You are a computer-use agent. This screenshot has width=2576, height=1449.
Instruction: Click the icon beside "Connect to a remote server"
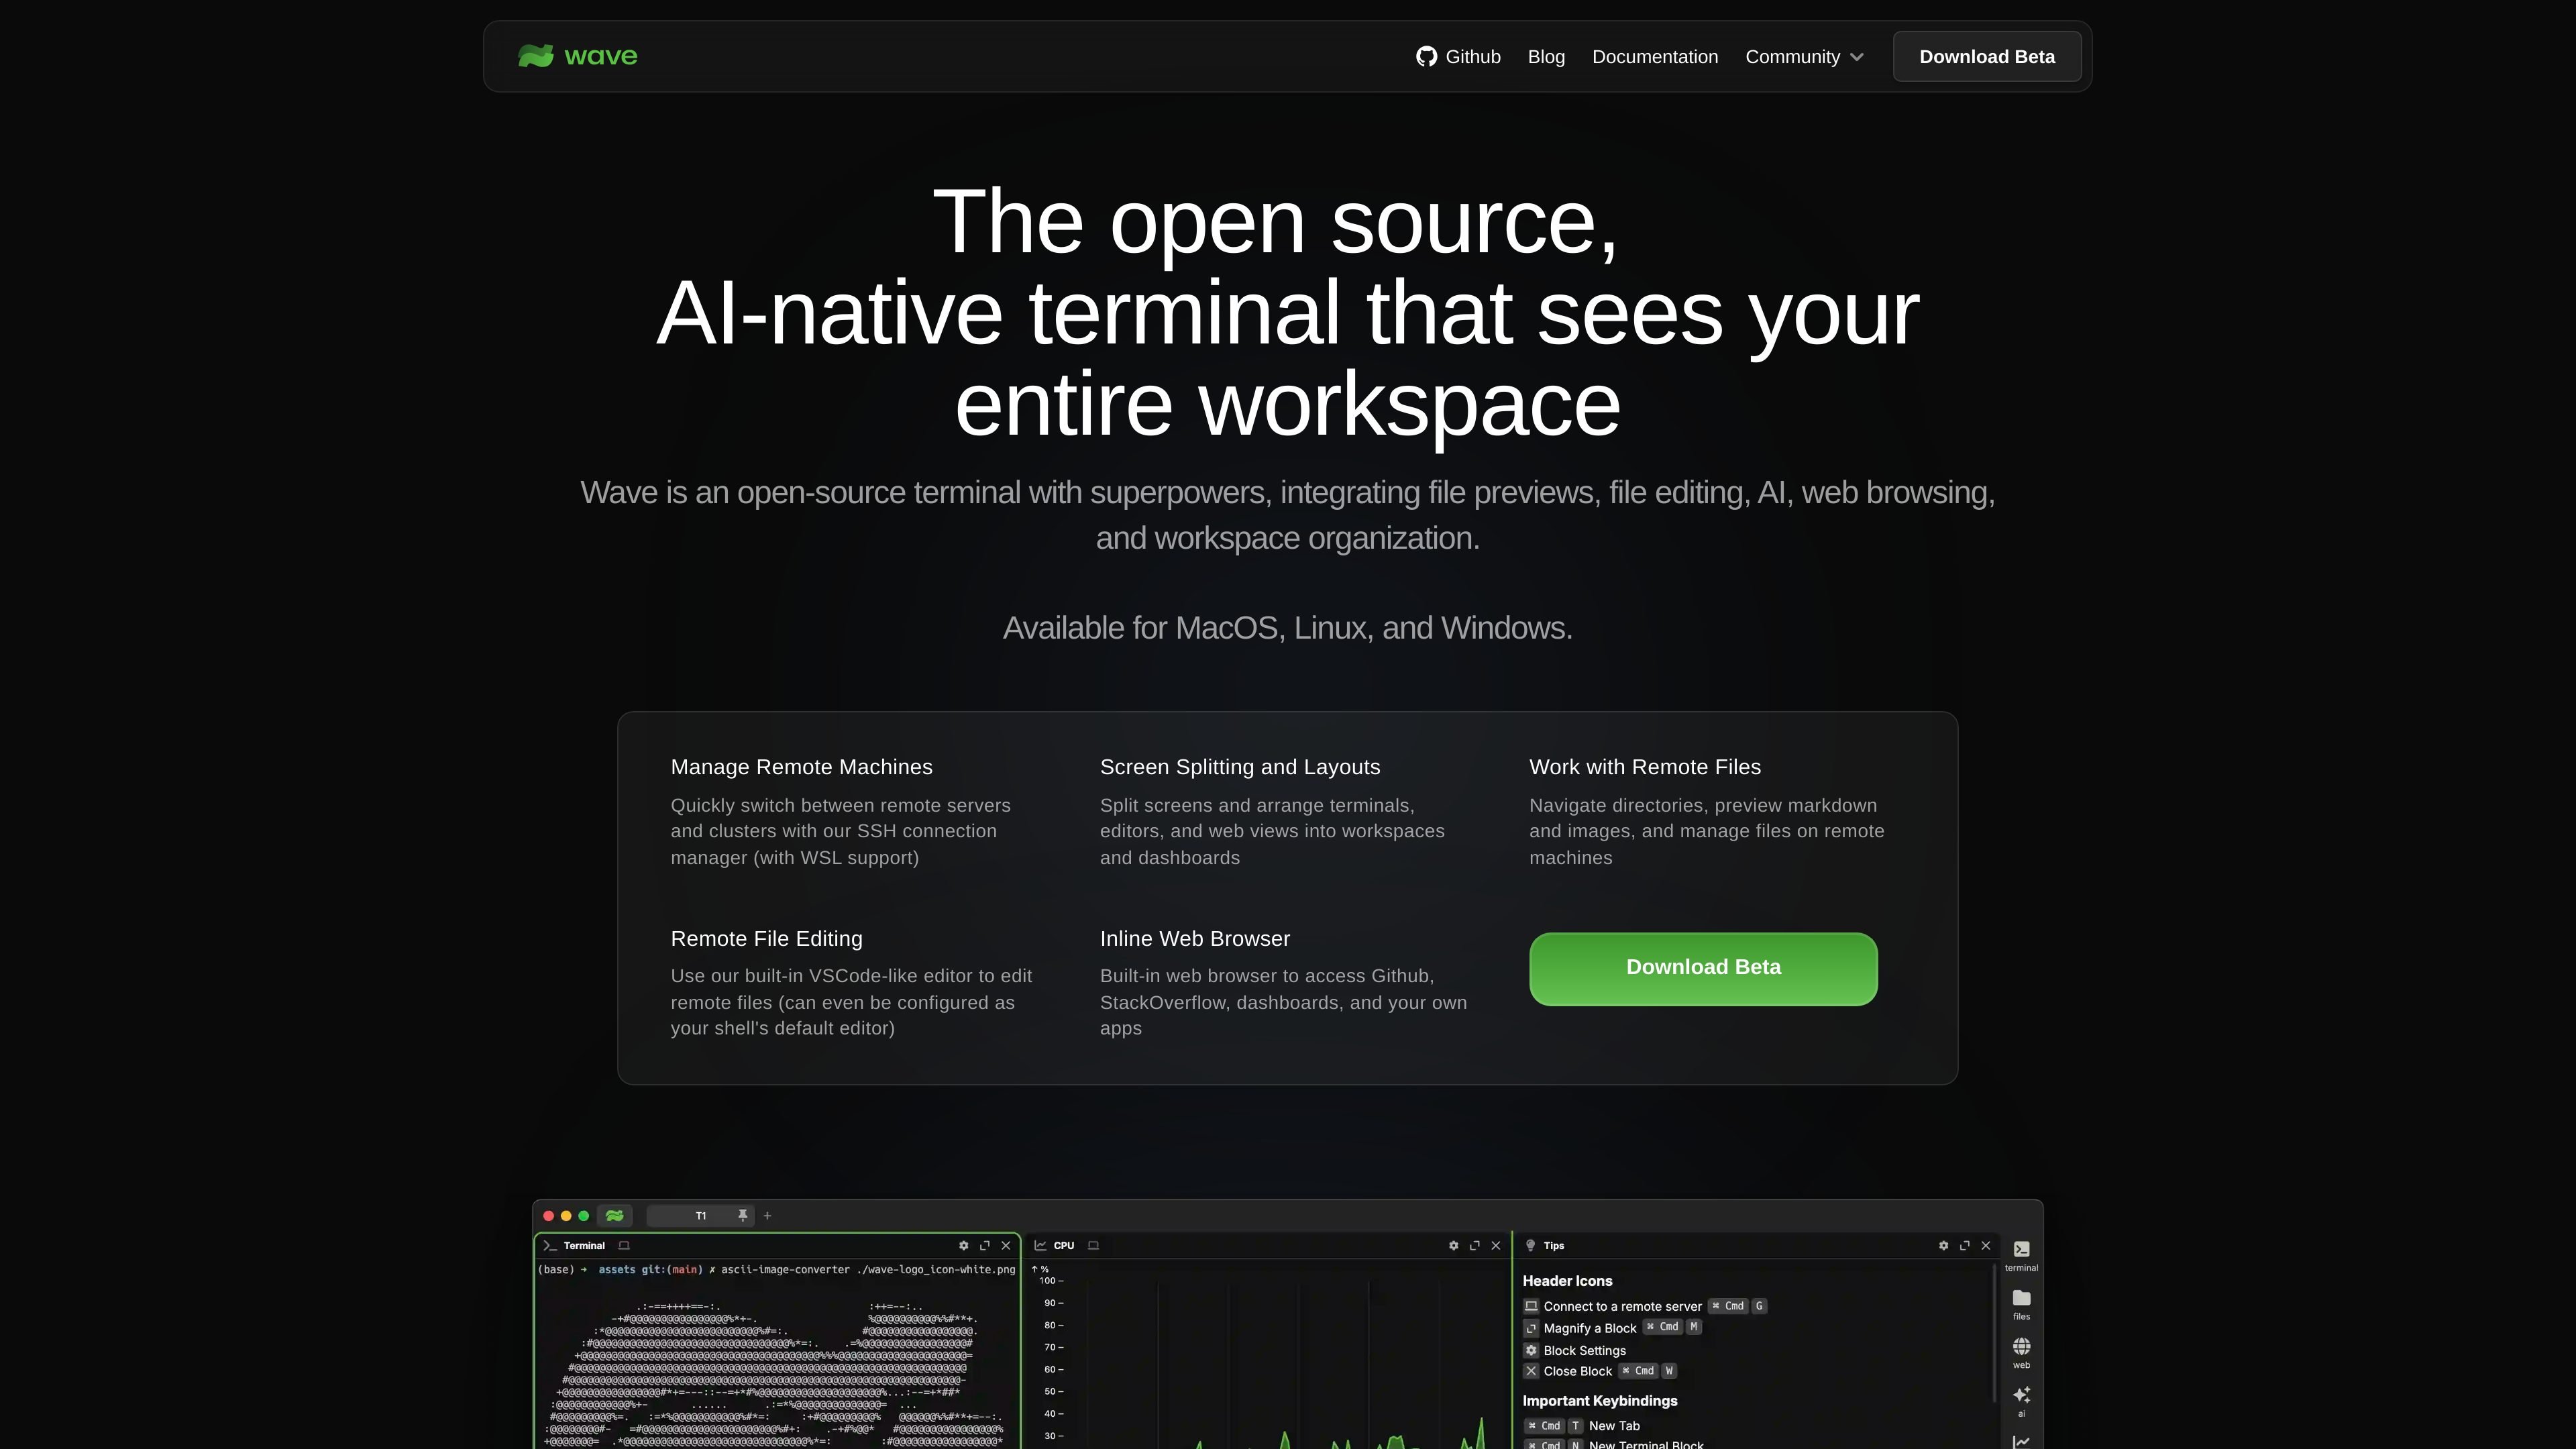coord(1531,1306)
